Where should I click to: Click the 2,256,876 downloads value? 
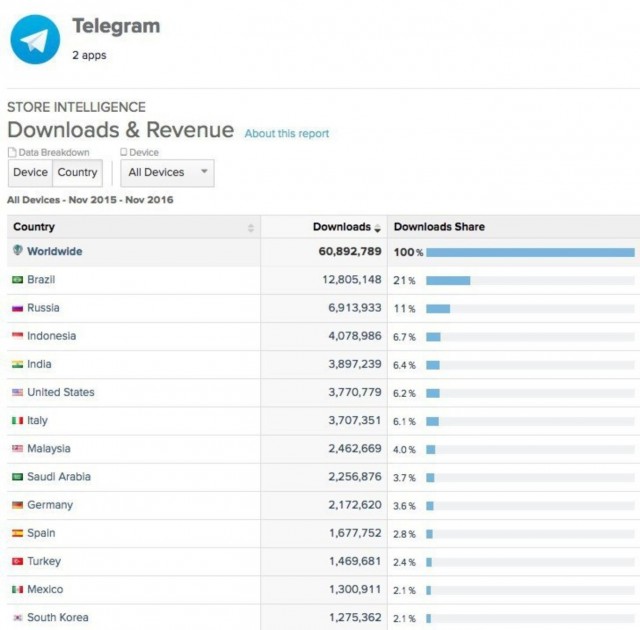tap(355, 477)
